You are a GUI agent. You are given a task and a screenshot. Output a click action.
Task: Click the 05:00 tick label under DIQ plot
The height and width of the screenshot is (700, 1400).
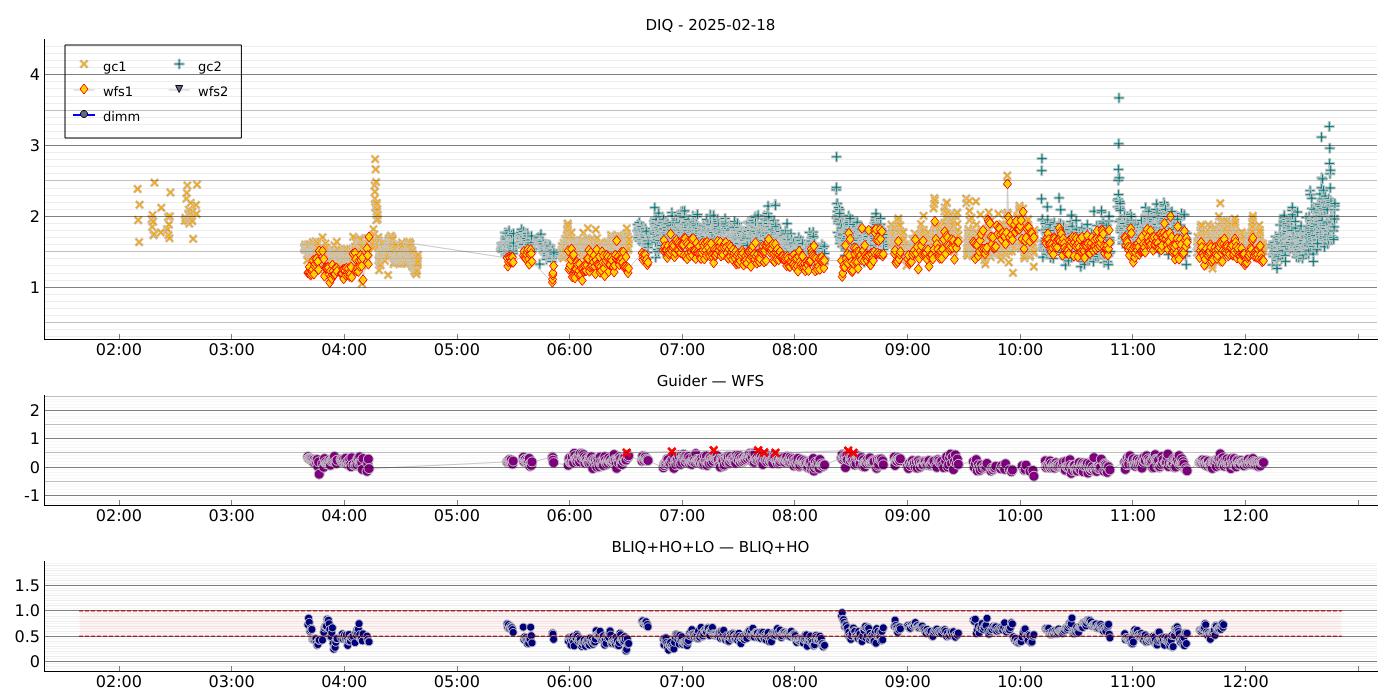pos(457,350)
